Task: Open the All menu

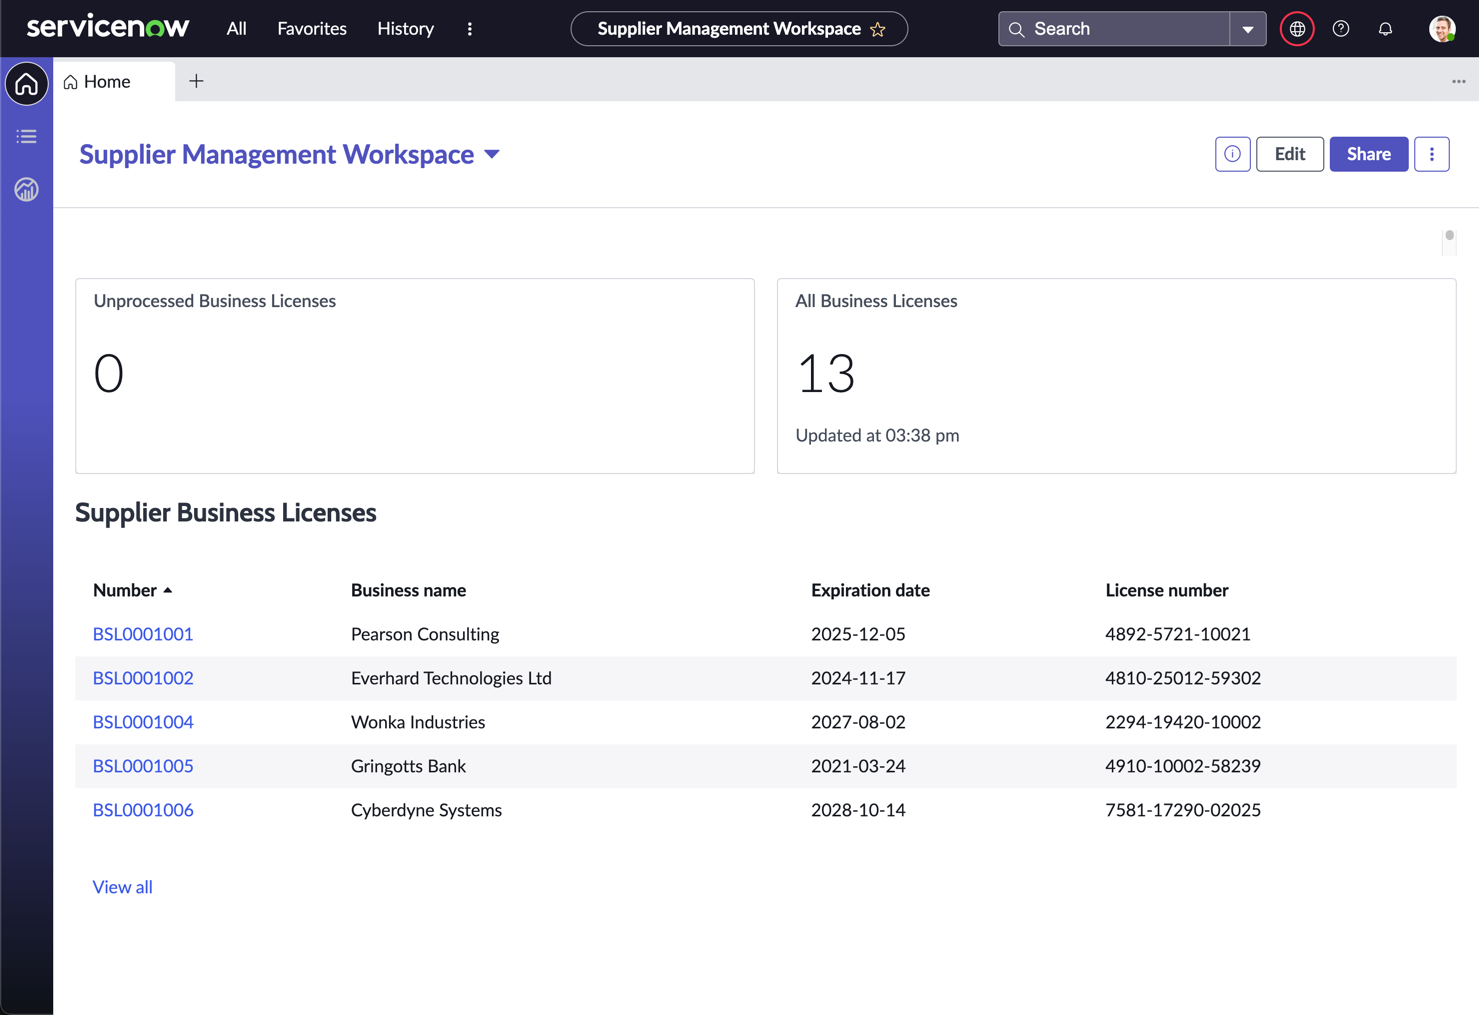Action: (236, 29)
